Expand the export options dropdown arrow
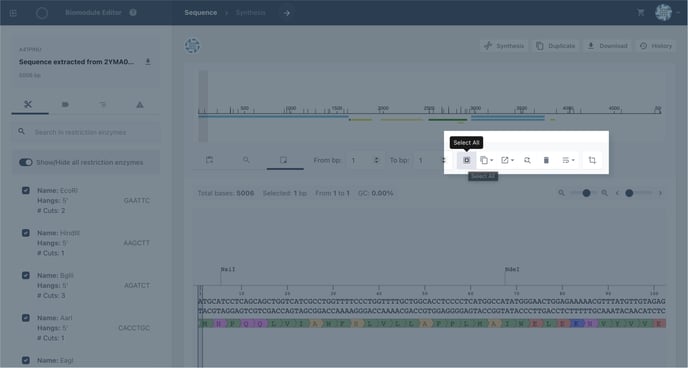The width and height of the screenshot is (688, 368). tap(512, 161)
